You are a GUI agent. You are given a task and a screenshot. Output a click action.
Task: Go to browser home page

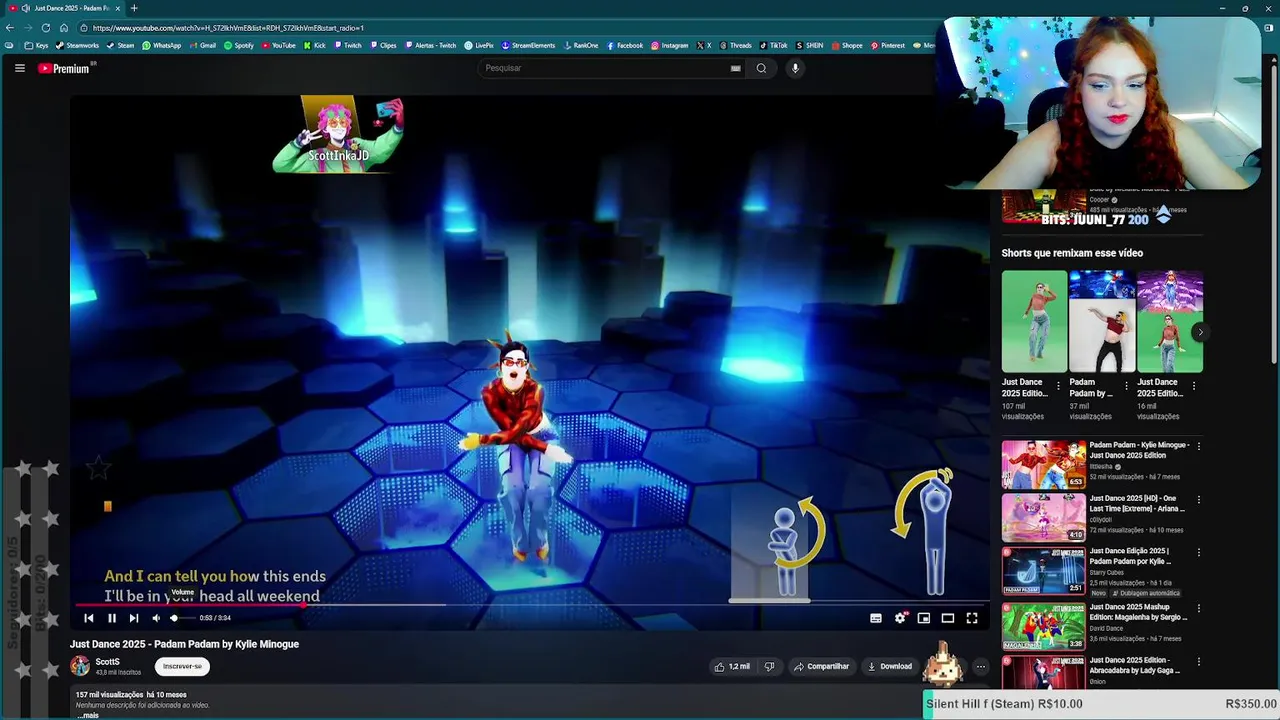pyautogui.click(x=64, y=28)
